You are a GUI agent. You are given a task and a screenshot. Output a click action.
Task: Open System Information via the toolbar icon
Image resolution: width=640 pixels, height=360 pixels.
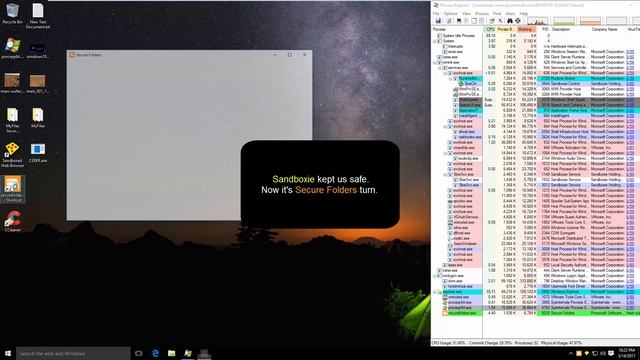[459, 21]
